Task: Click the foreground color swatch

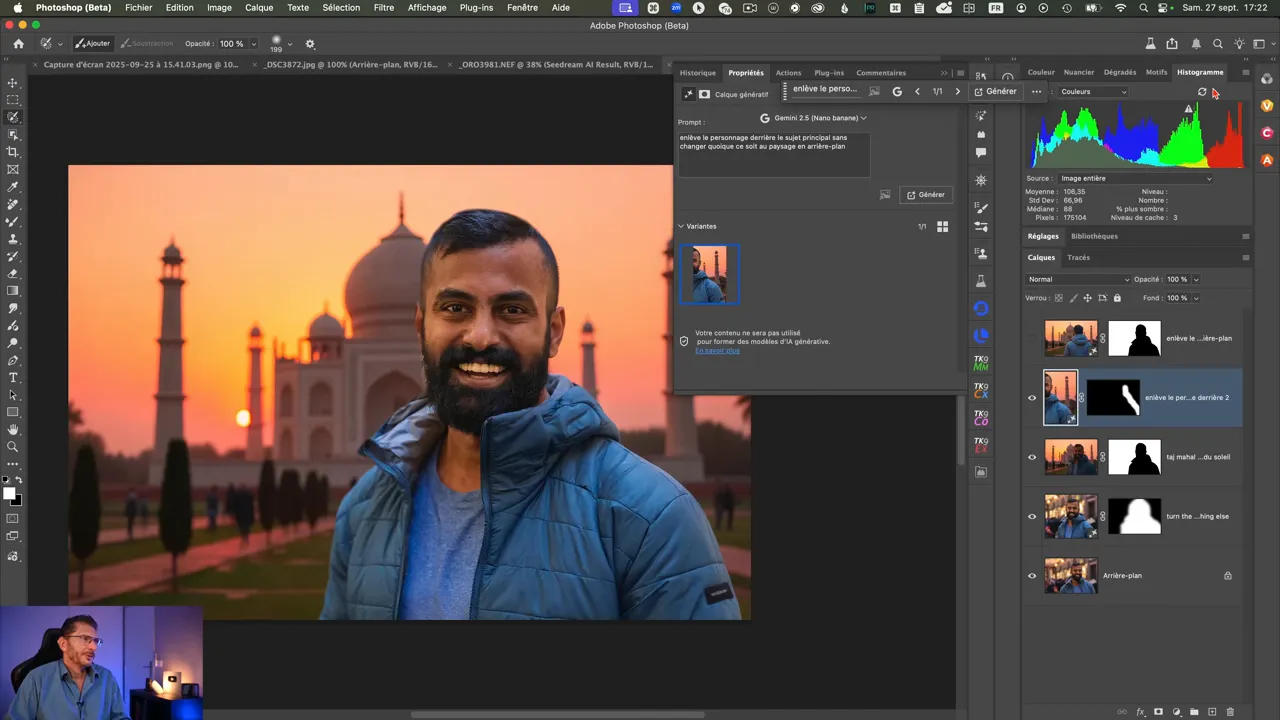Action: click(x=9, y=494)
